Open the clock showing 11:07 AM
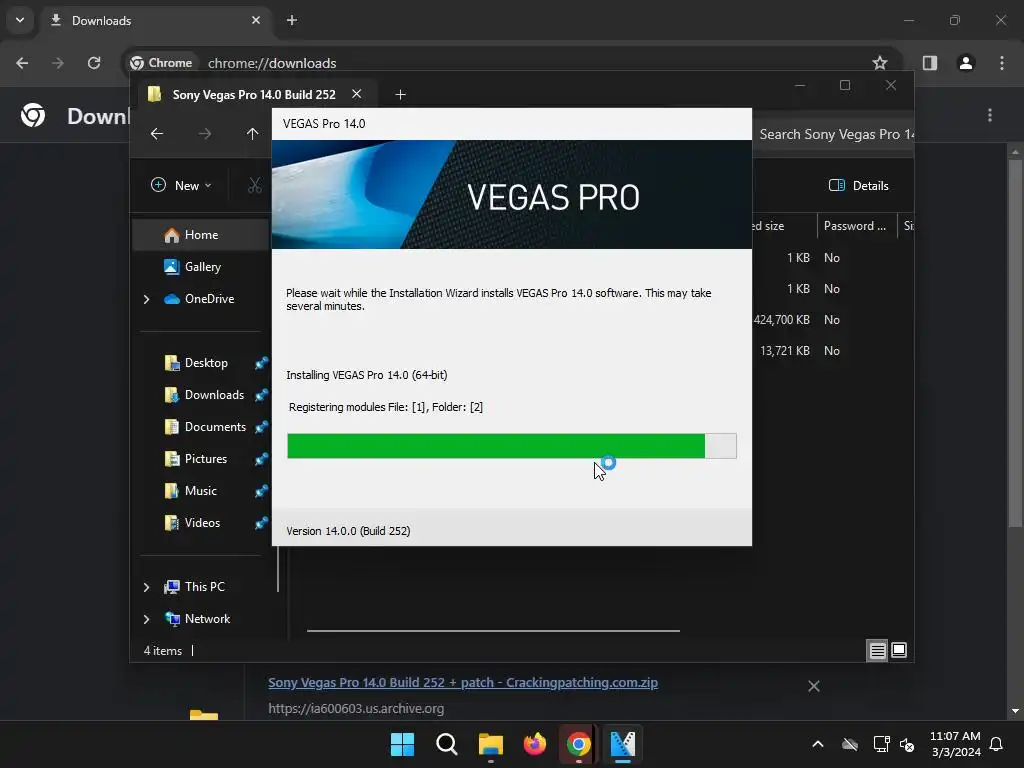Viewport: 1024px width, 768px height. coord(955,744)
